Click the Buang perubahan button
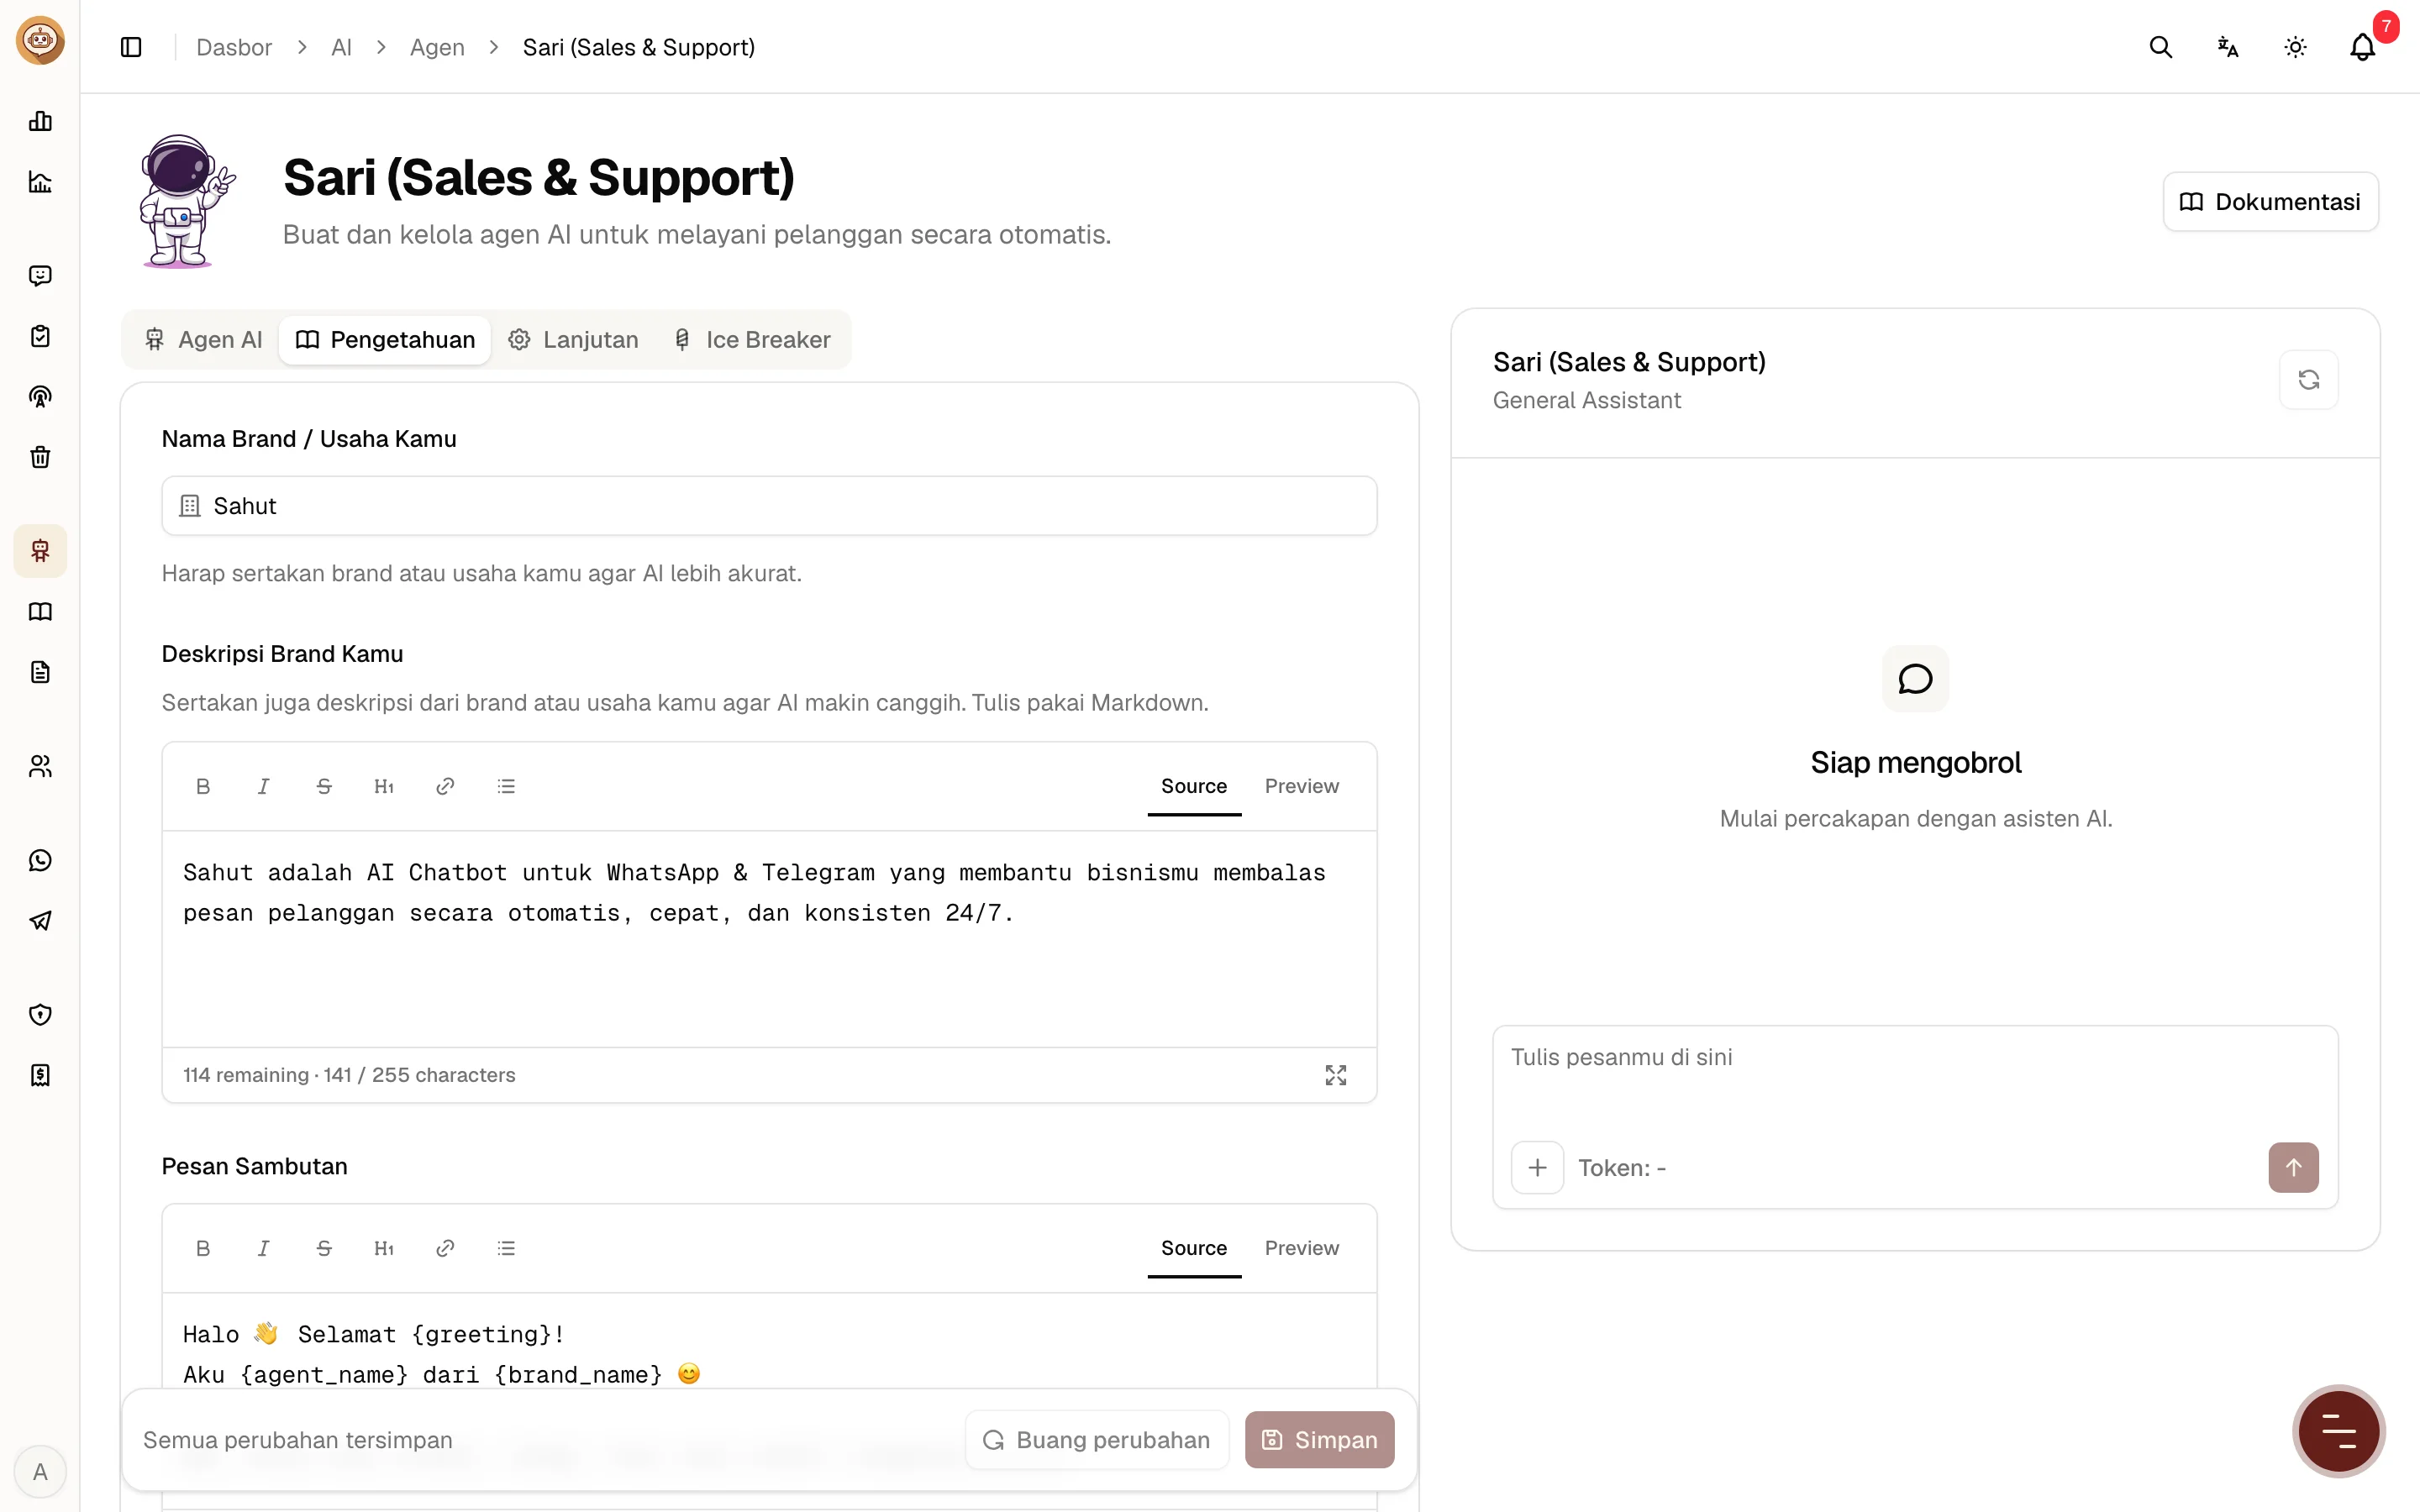Screen dimensions: 2420x1512 pos(1097,1440)
